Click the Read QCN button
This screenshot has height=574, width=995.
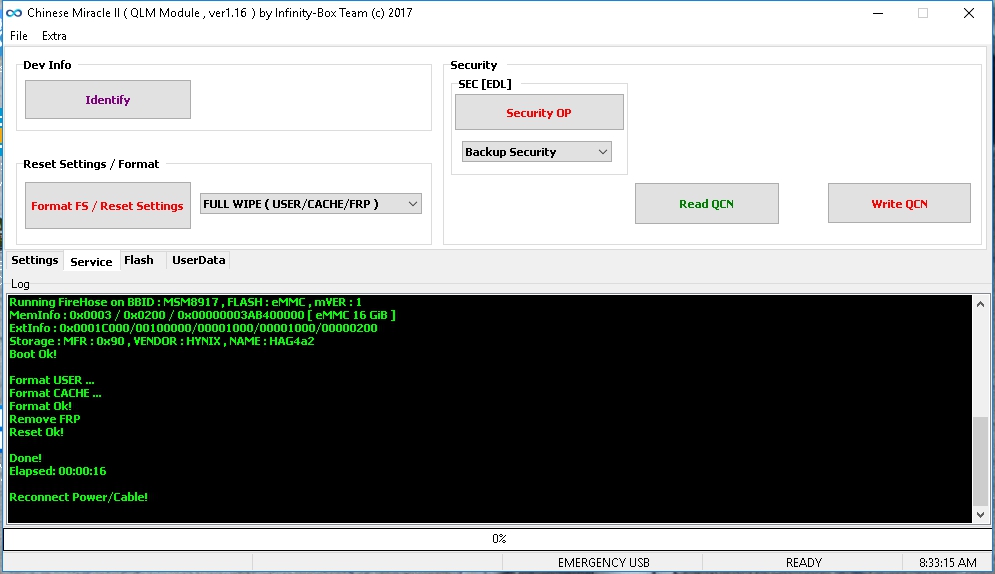(x=707, y=204)
